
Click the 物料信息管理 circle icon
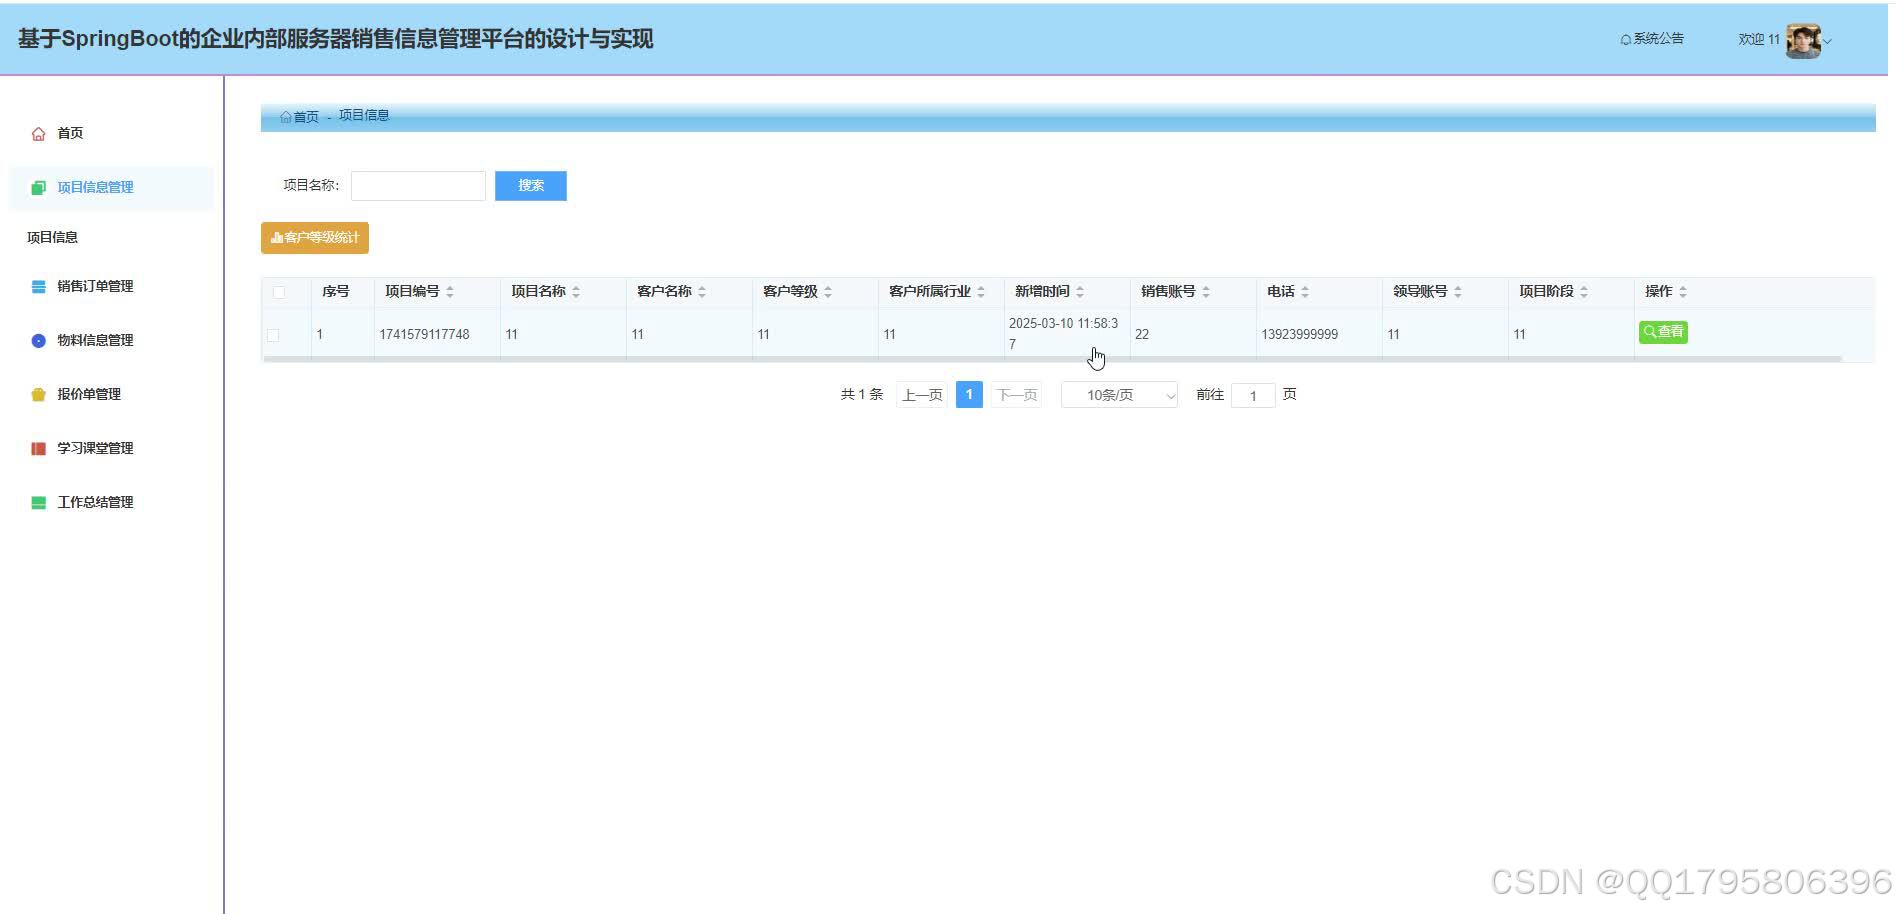click(x=38, y=341)
